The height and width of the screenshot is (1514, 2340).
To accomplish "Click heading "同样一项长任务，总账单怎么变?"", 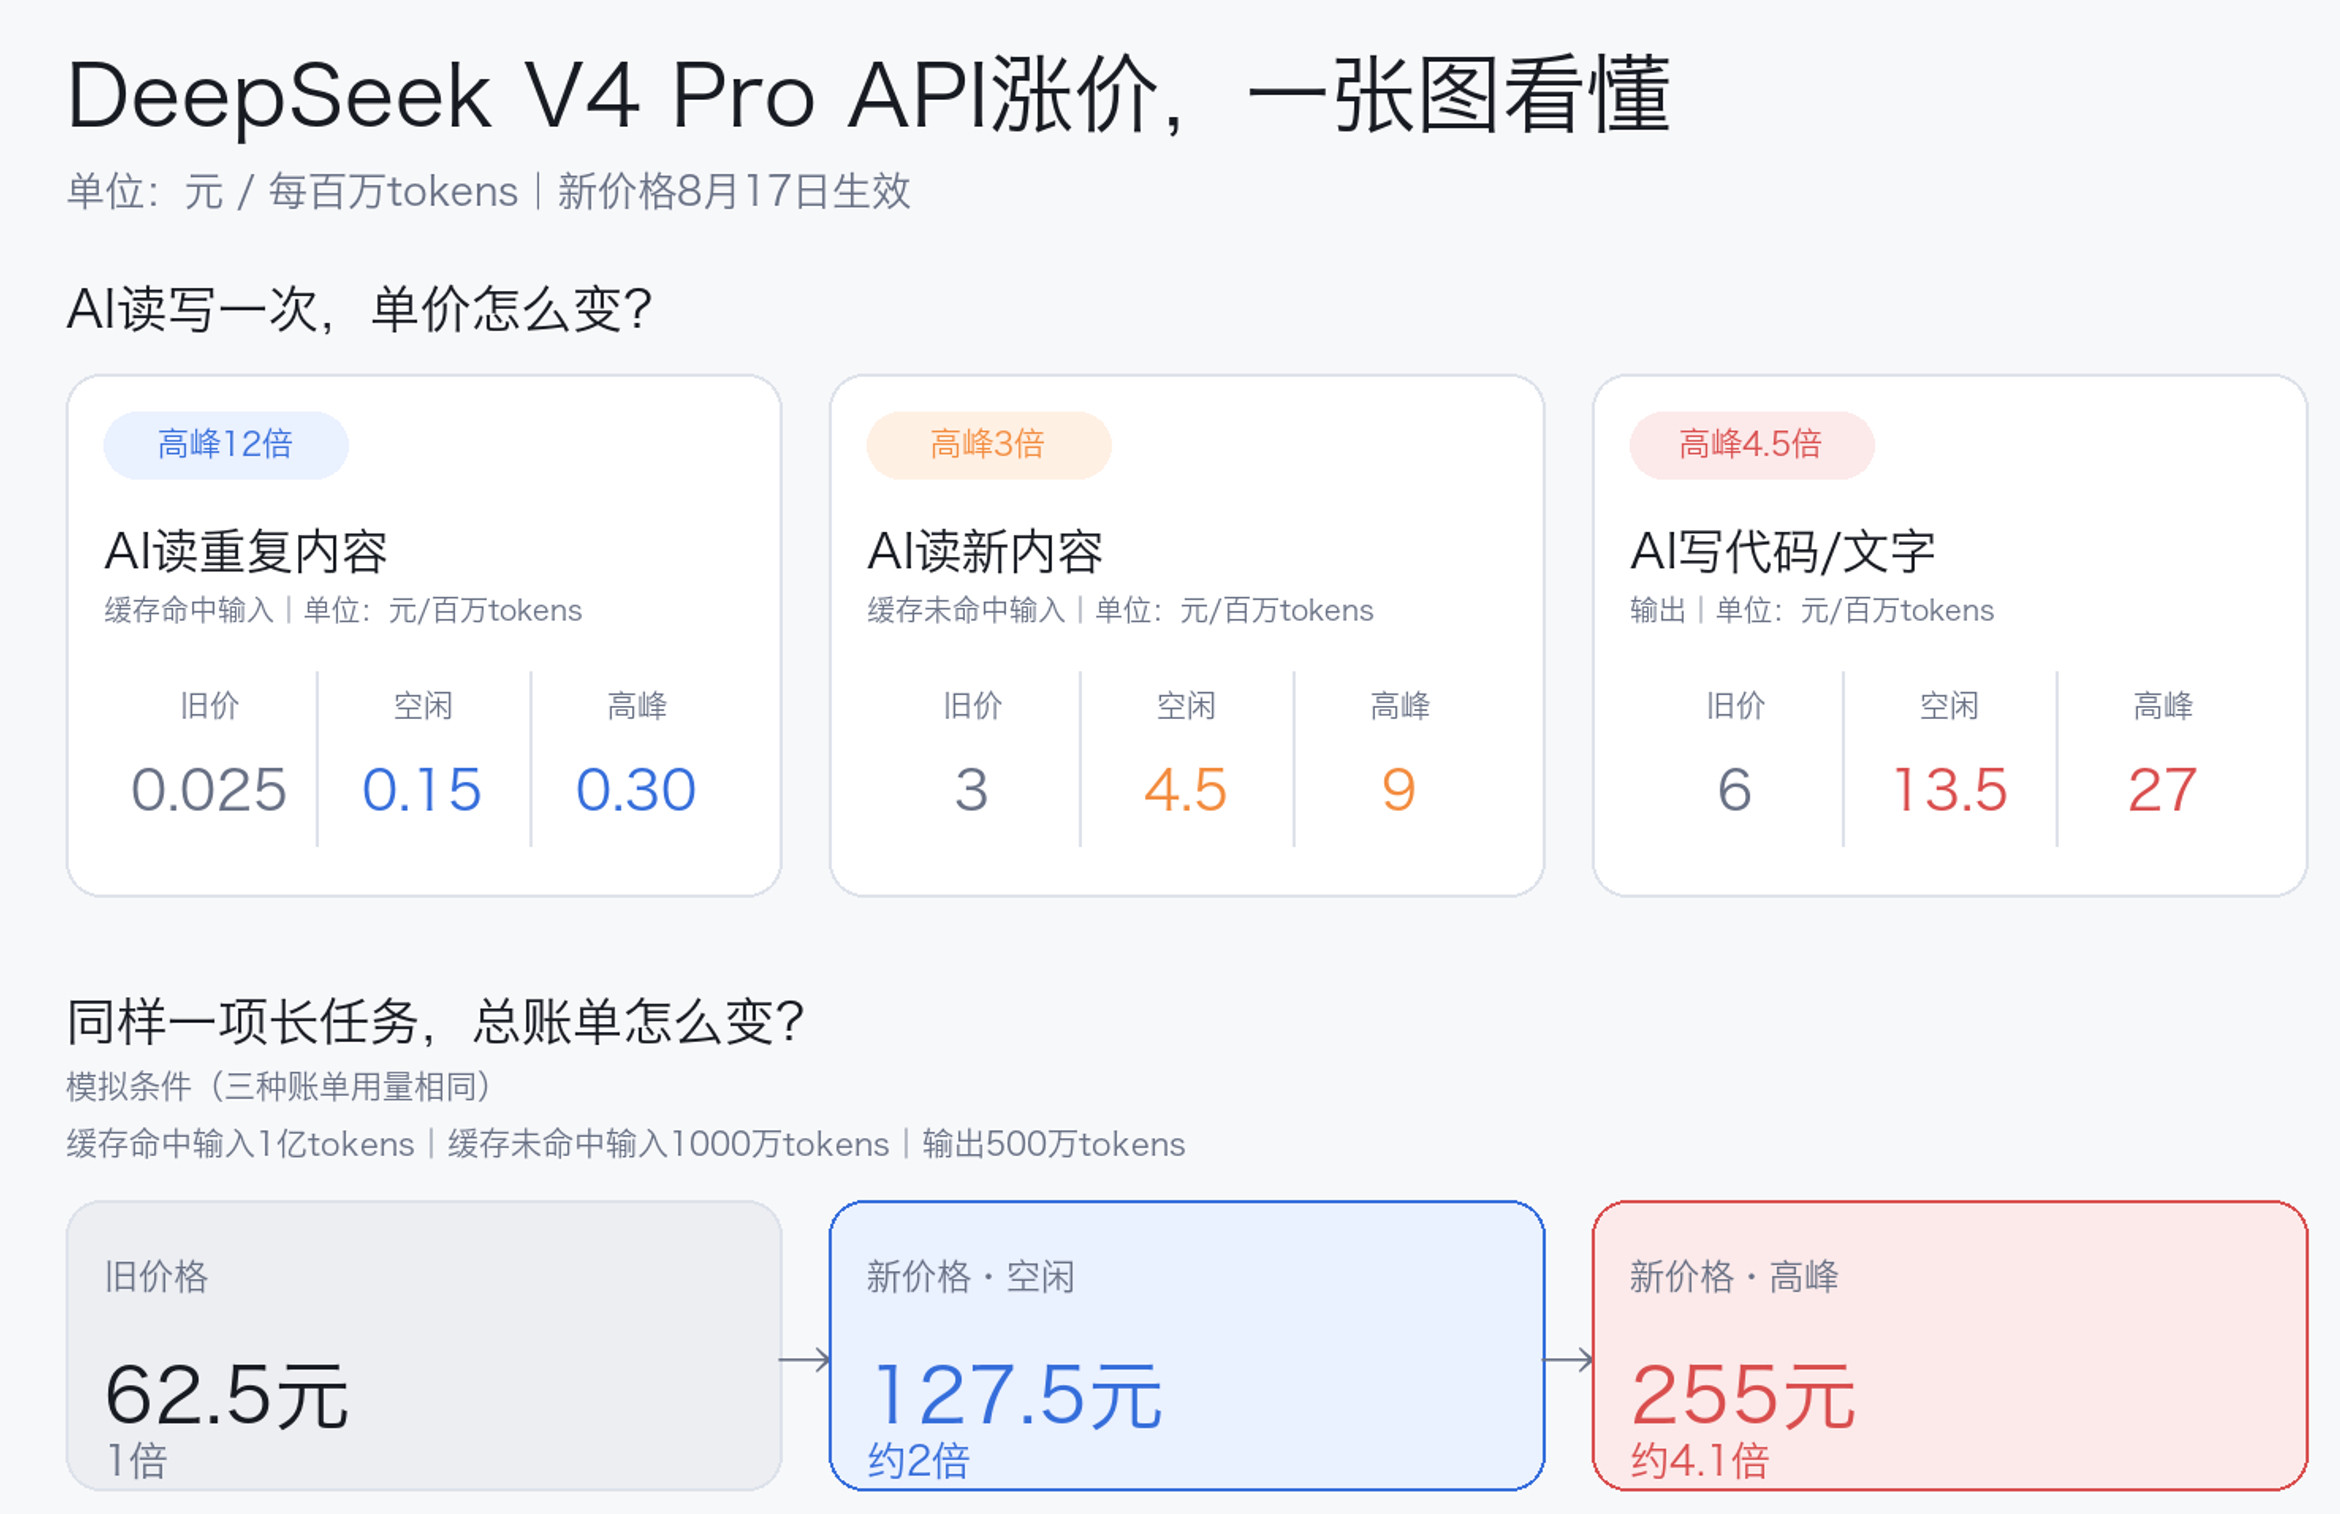I will pyautogui.click(x=436, y=1022).
